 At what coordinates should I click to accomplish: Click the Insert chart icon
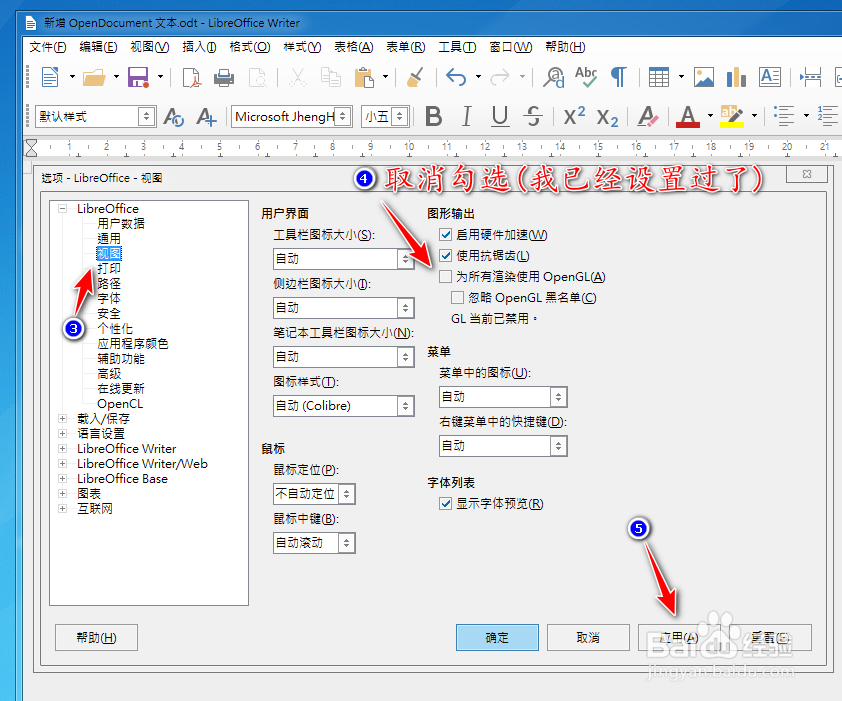point(736,77)
